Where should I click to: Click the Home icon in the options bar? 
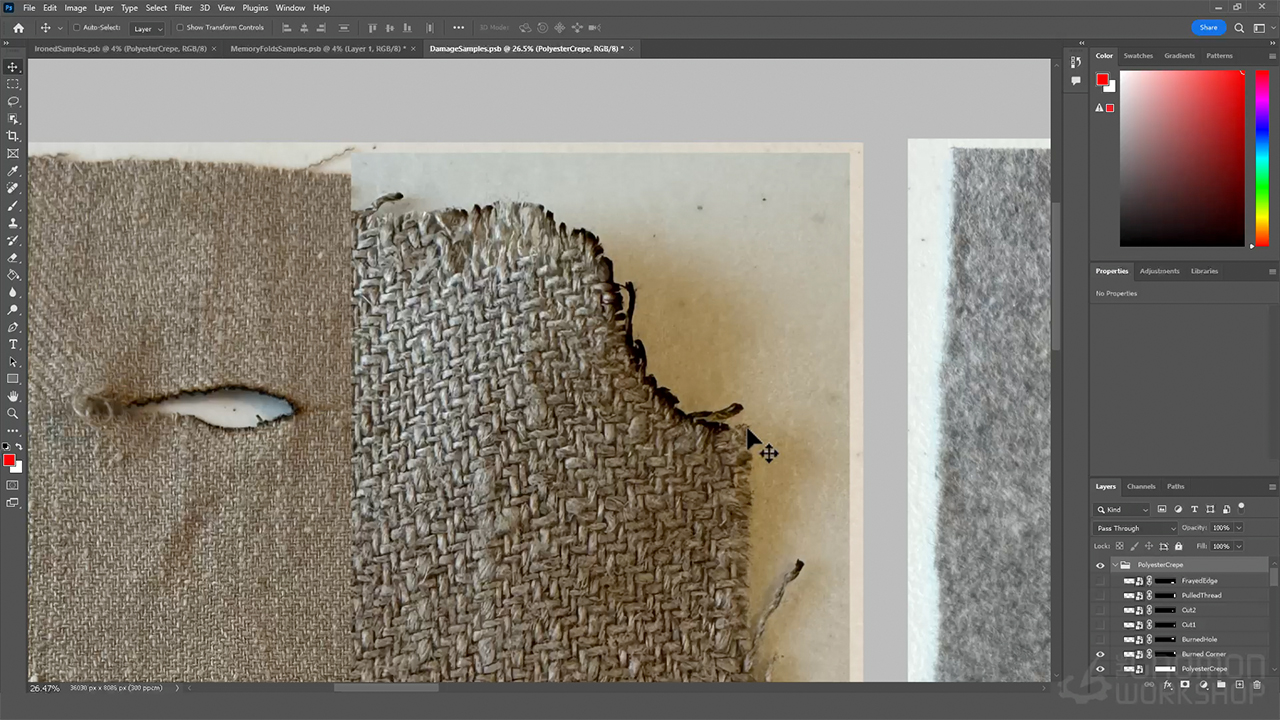tap(18, 28)
